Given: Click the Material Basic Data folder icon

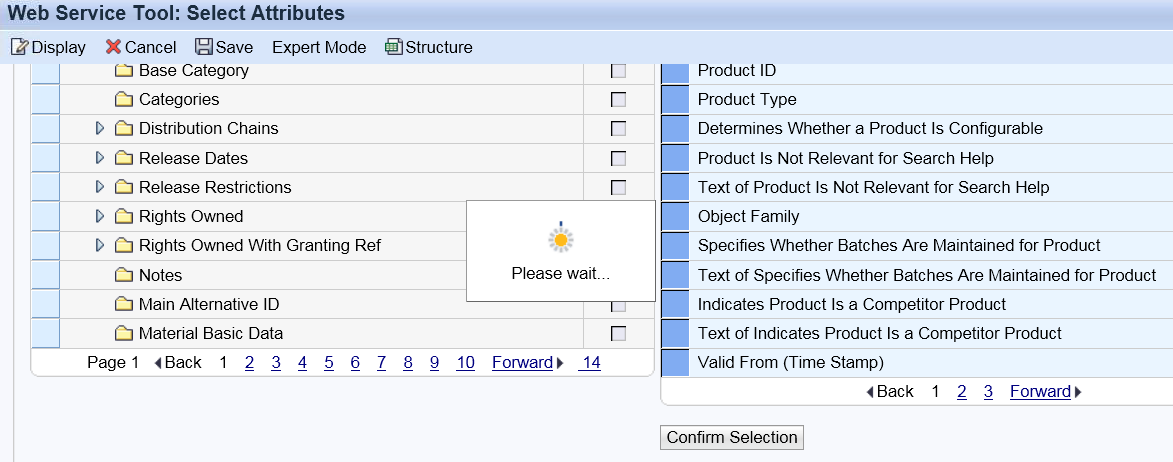Looking at the screenshot, I should 124,333.
